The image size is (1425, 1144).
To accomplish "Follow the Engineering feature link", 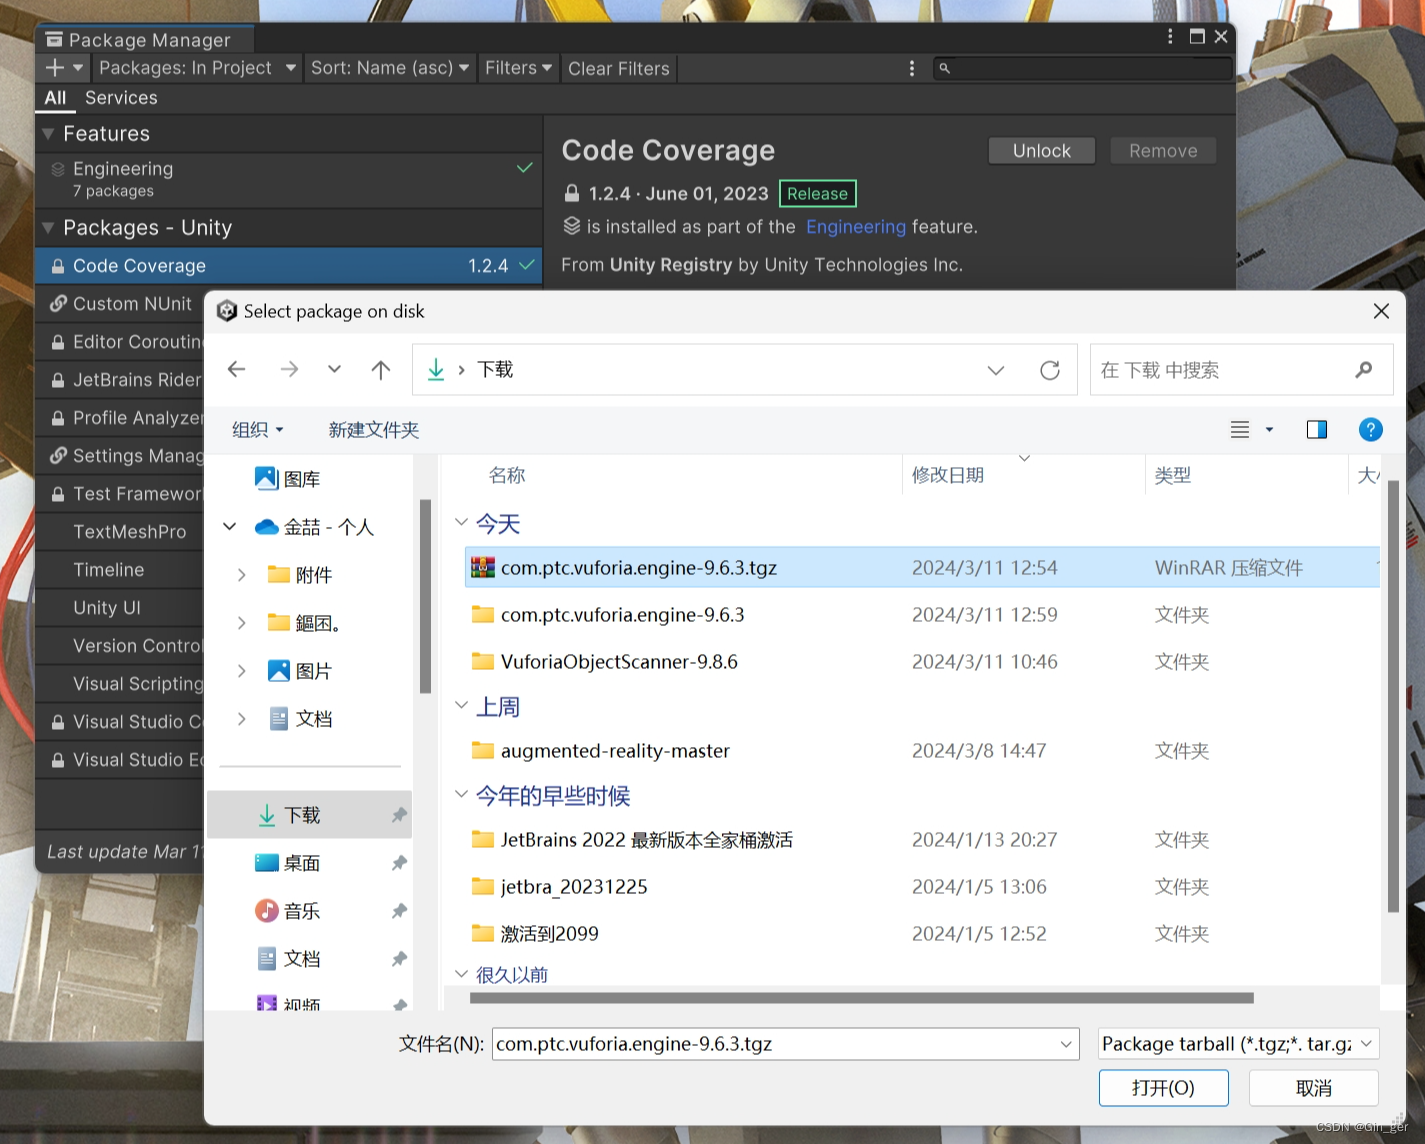I will click(855, 227).
